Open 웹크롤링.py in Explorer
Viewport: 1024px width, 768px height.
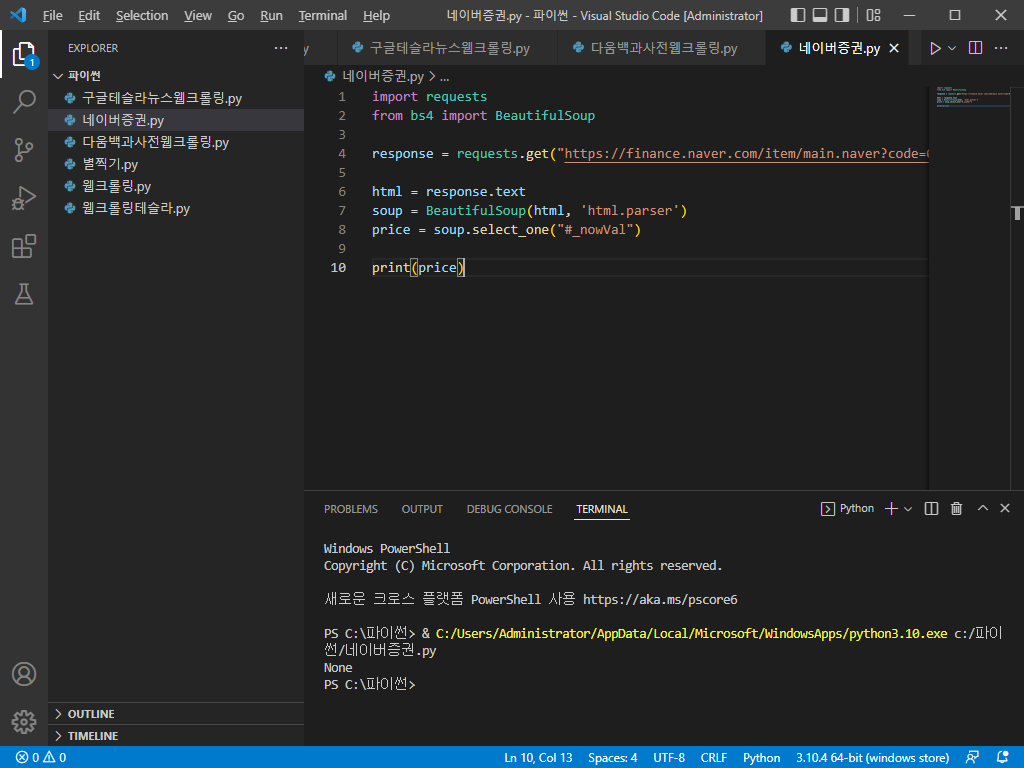176,186
